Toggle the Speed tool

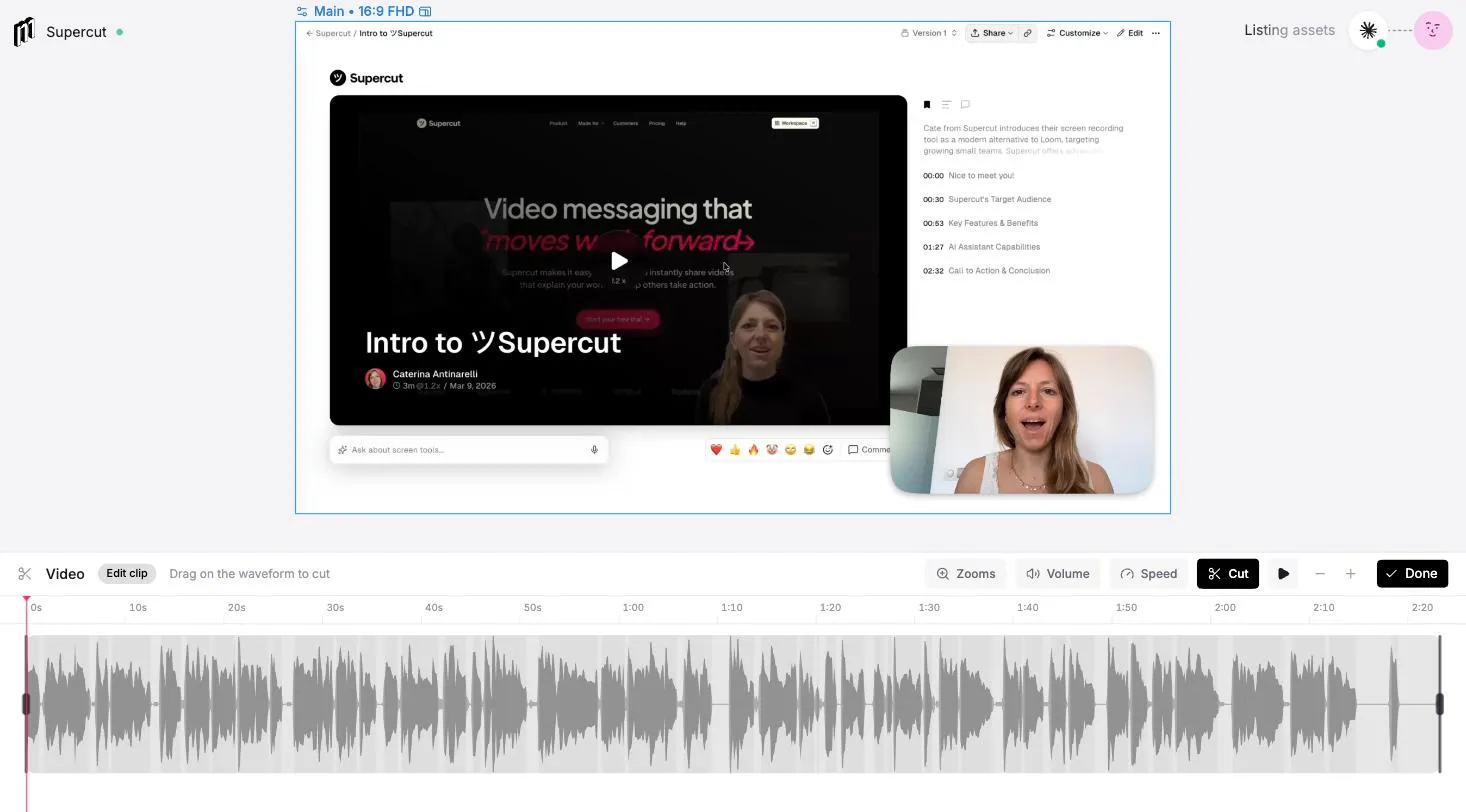(x=1149, y=574)
